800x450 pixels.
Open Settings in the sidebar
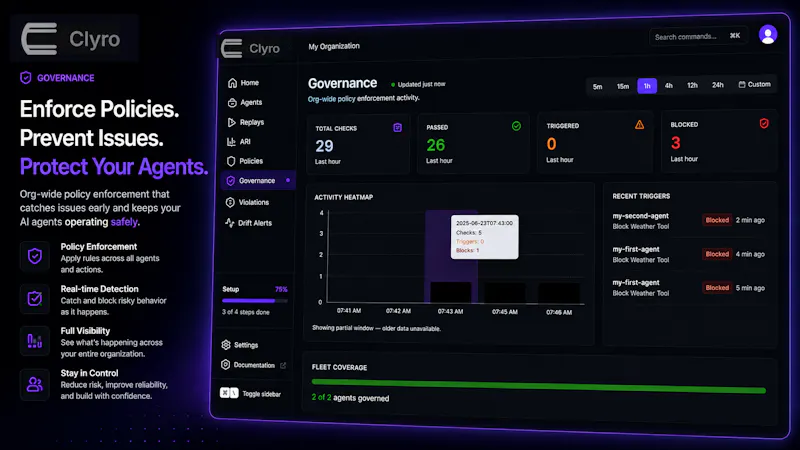(x=240, y=345)
